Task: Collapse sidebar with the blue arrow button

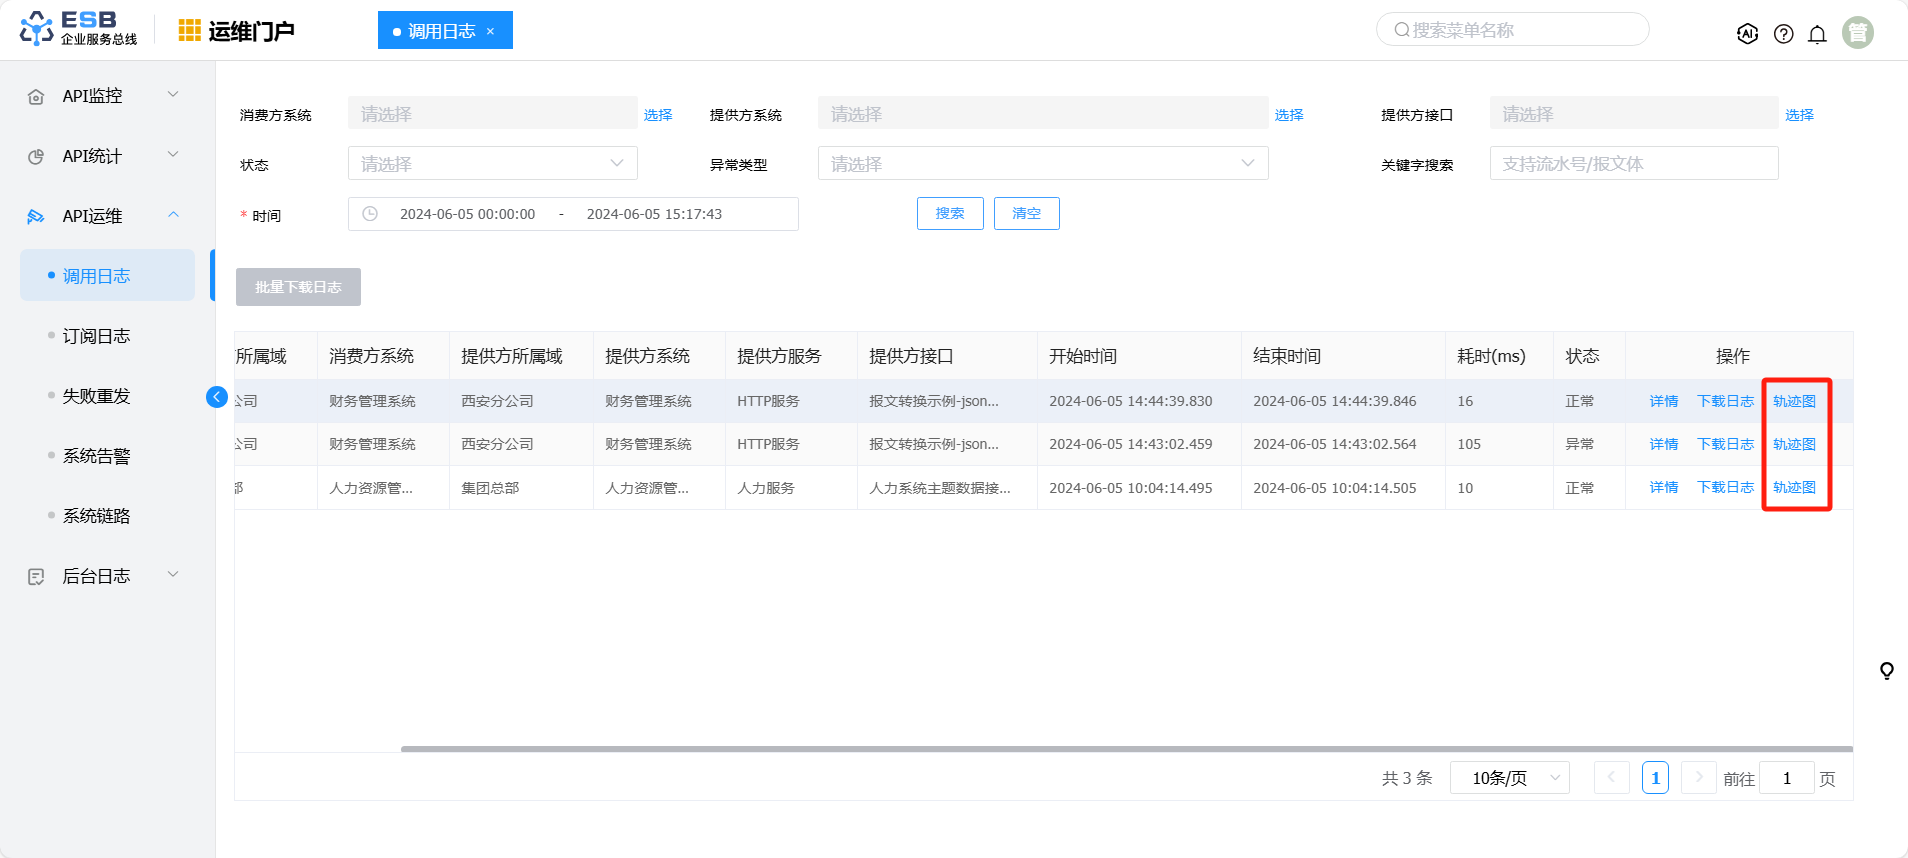Action: pos(217,397)
